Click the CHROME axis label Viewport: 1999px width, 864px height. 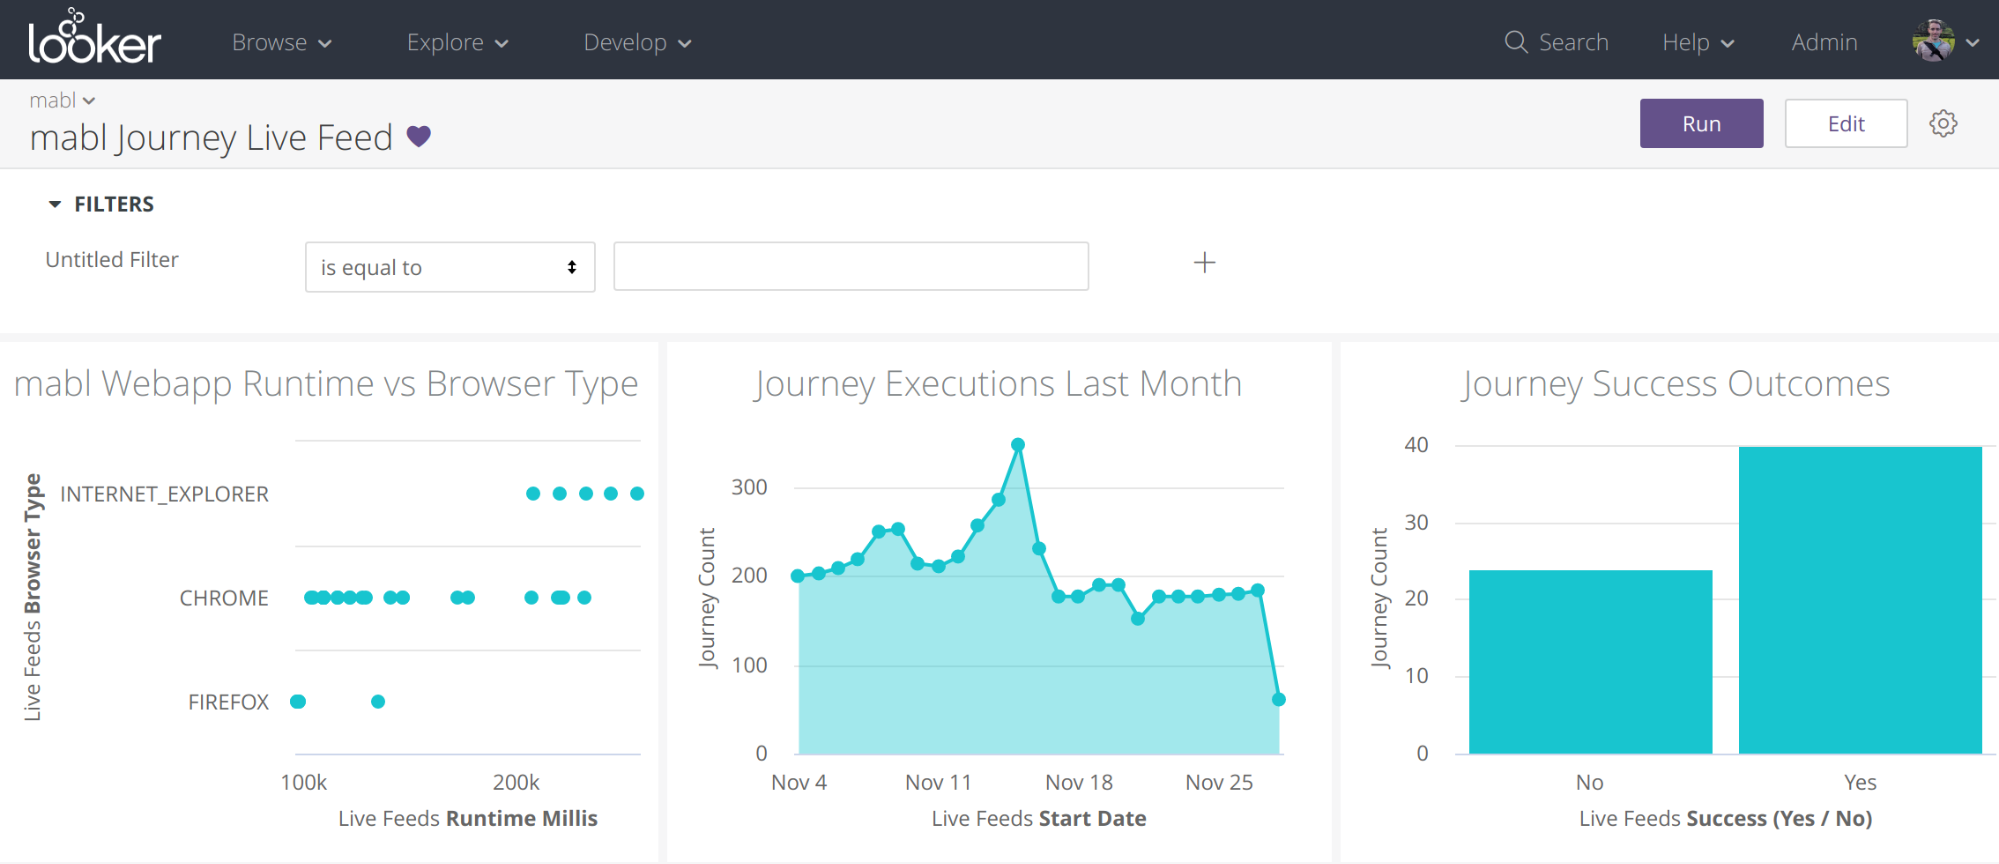click(x=224, y=598)
